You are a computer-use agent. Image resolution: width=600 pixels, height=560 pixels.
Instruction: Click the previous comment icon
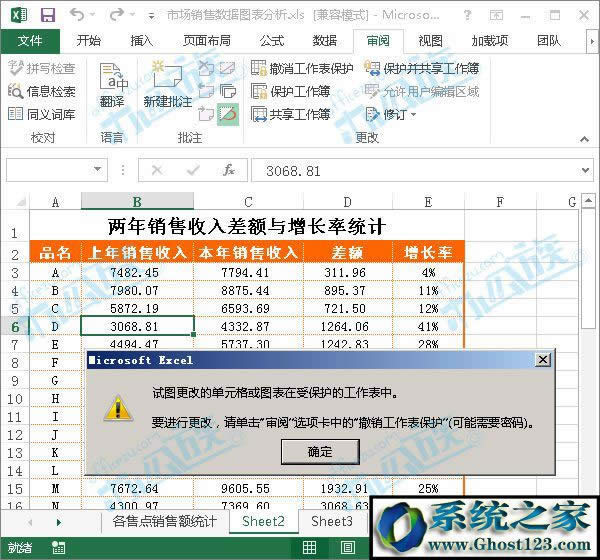206,91
